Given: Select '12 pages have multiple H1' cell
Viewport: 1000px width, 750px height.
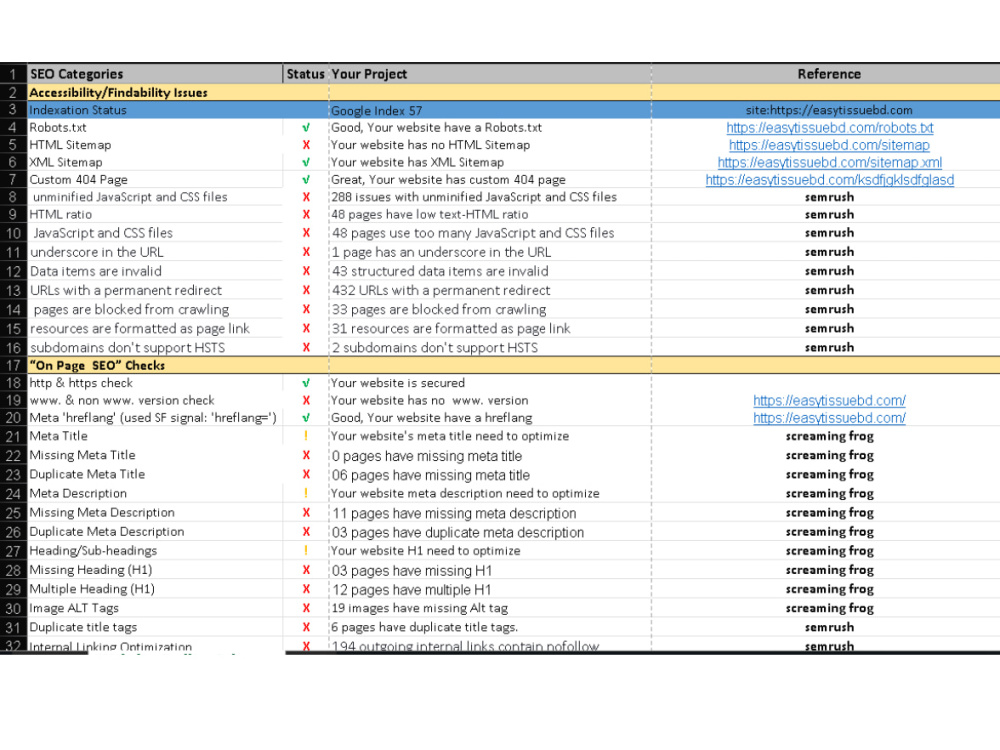Looking at the screenshot, I should 490,589.
